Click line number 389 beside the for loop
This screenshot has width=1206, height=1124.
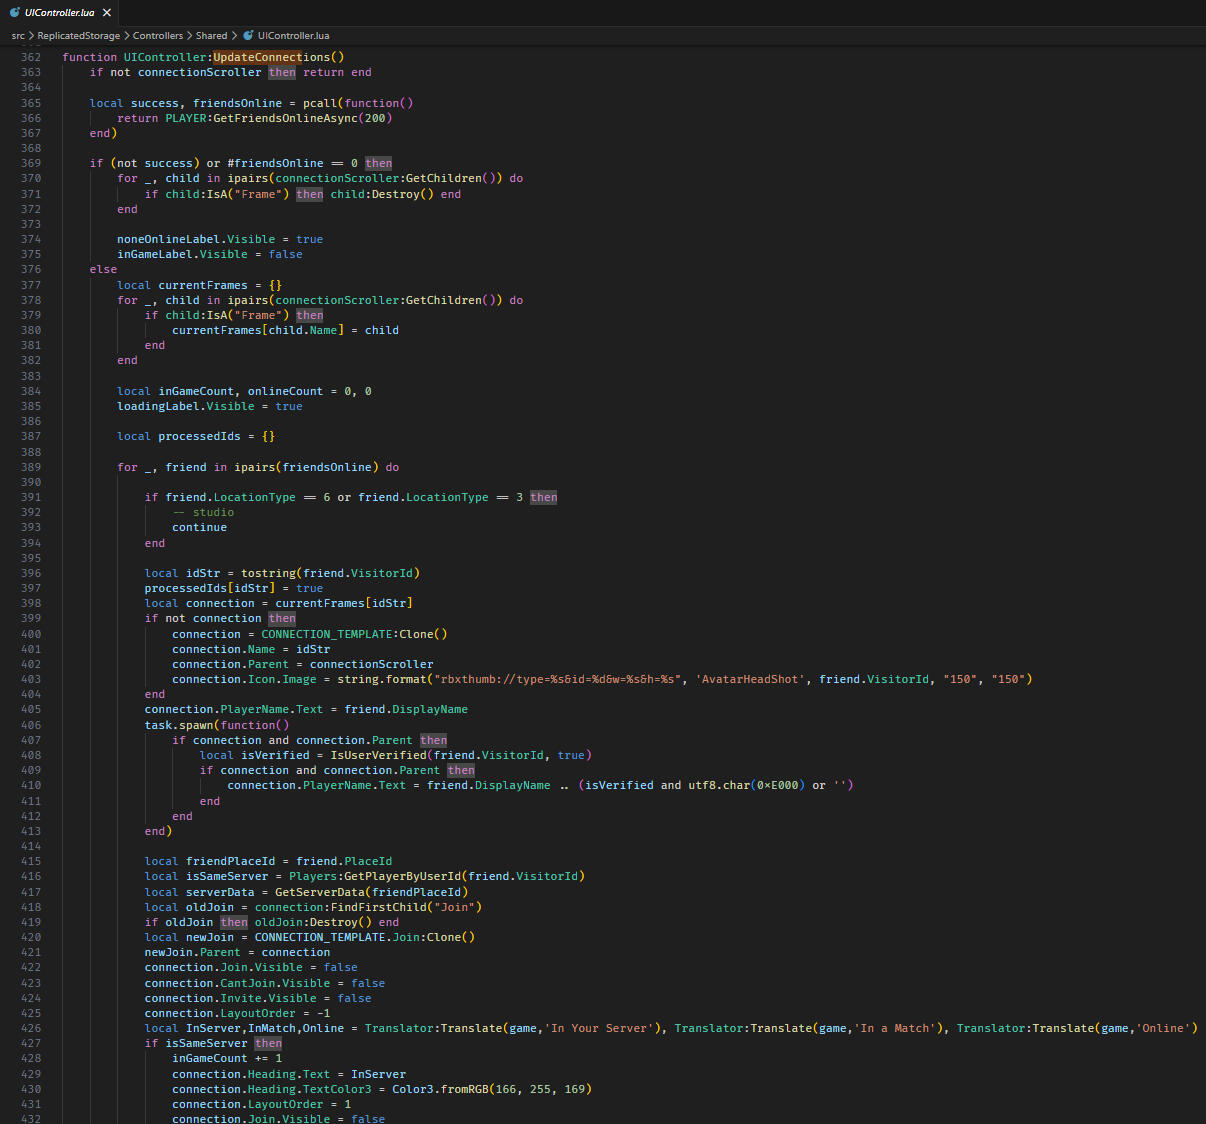[31, 467]
